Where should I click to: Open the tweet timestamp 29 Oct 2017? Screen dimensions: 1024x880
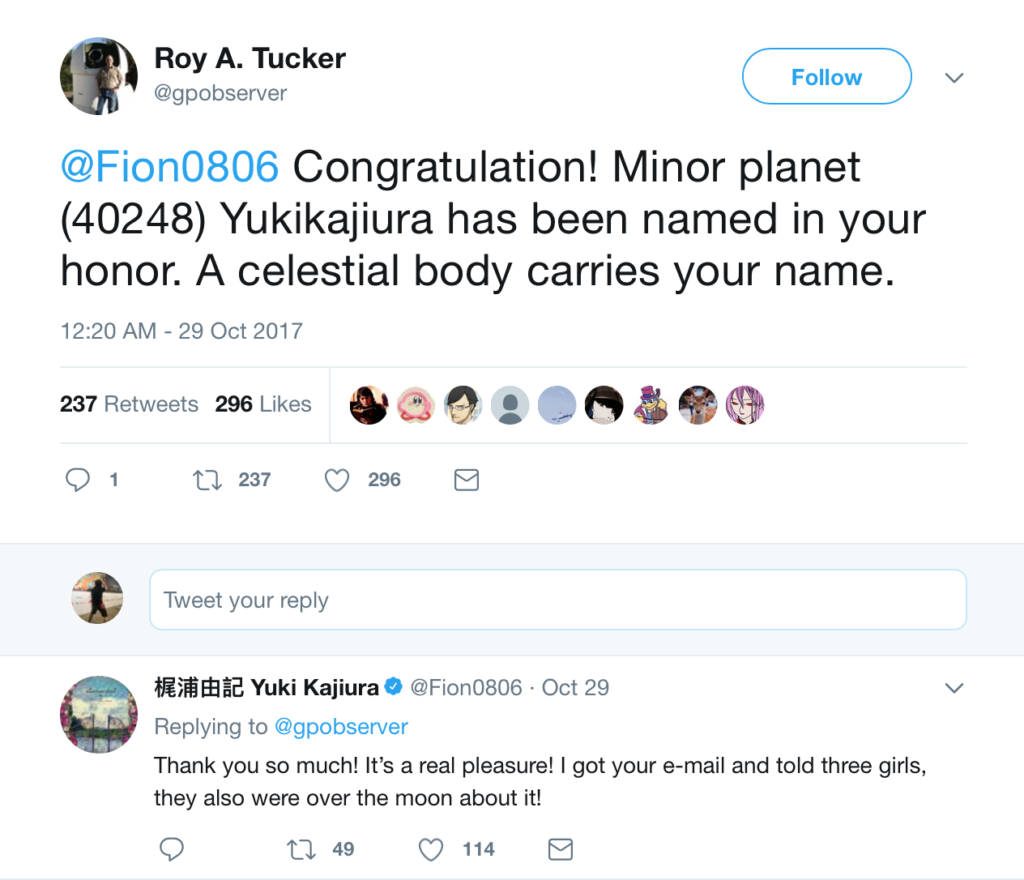(x=181, y=331)
